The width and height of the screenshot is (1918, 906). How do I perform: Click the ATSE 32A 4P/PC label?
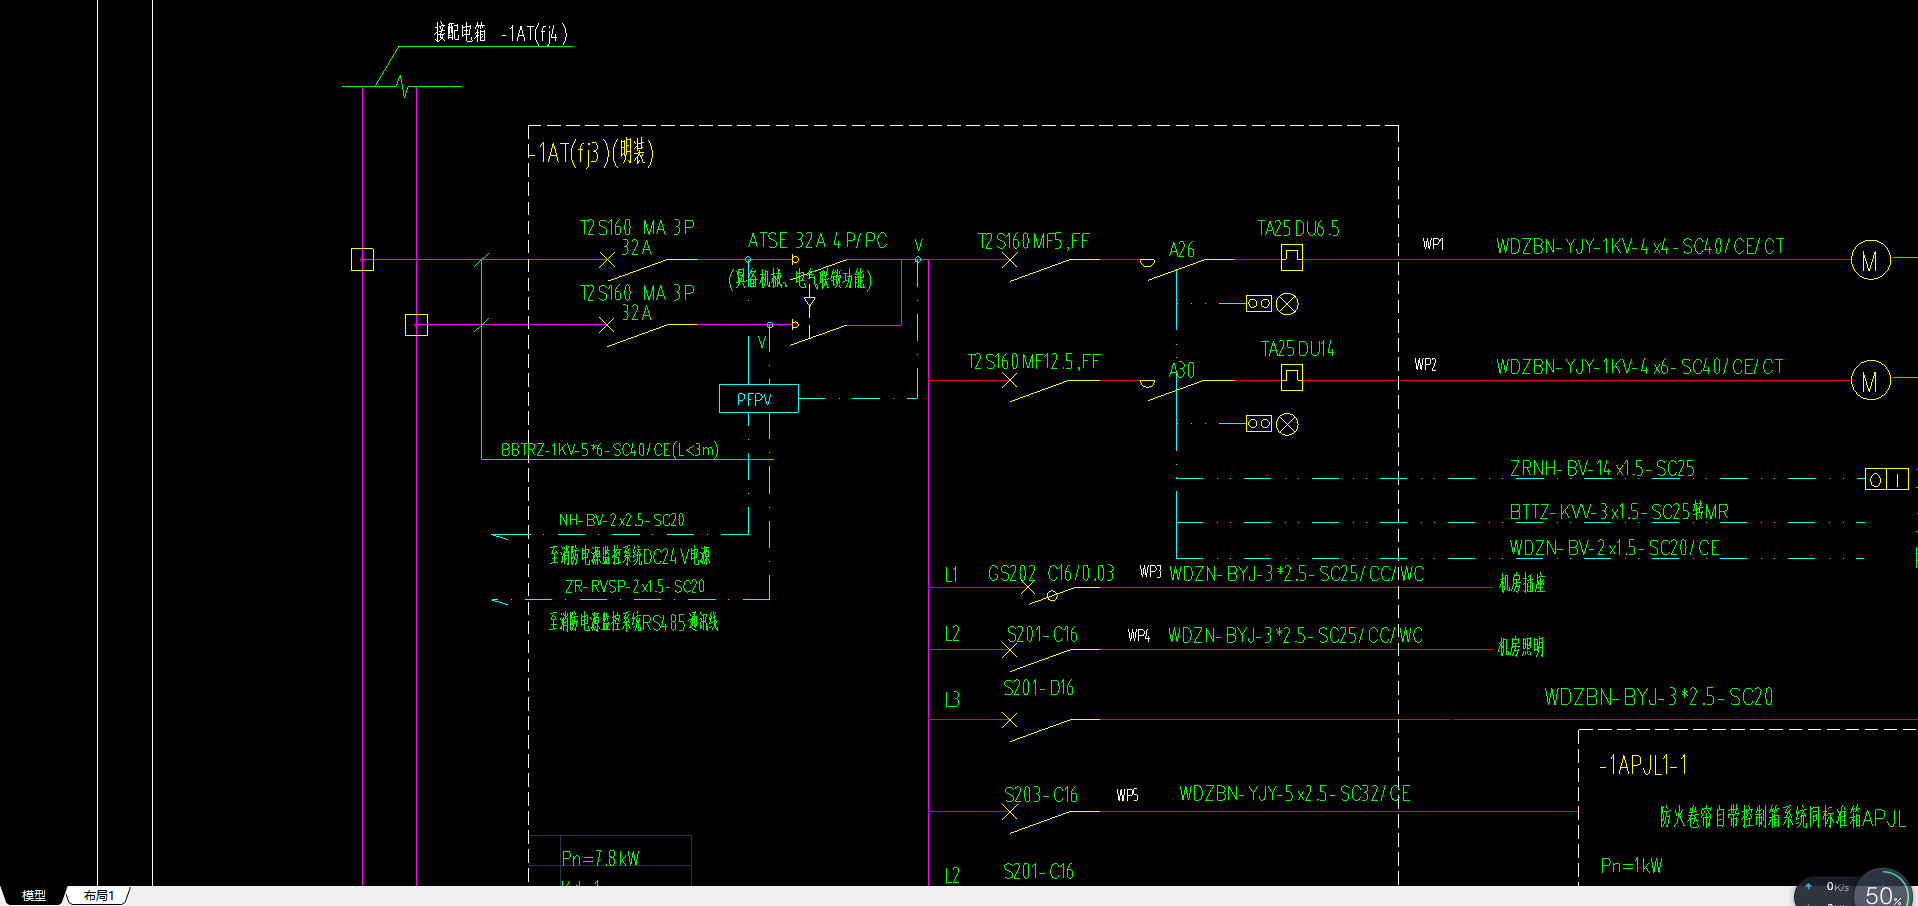click(x=818, y=241)
